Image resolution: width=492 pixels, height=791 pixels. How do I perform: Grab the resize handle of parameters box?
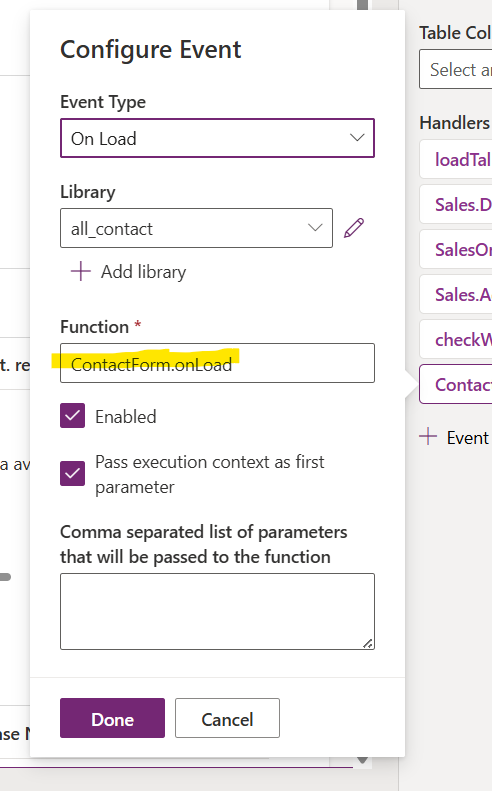pyautogui.click(x=368, y=643)
